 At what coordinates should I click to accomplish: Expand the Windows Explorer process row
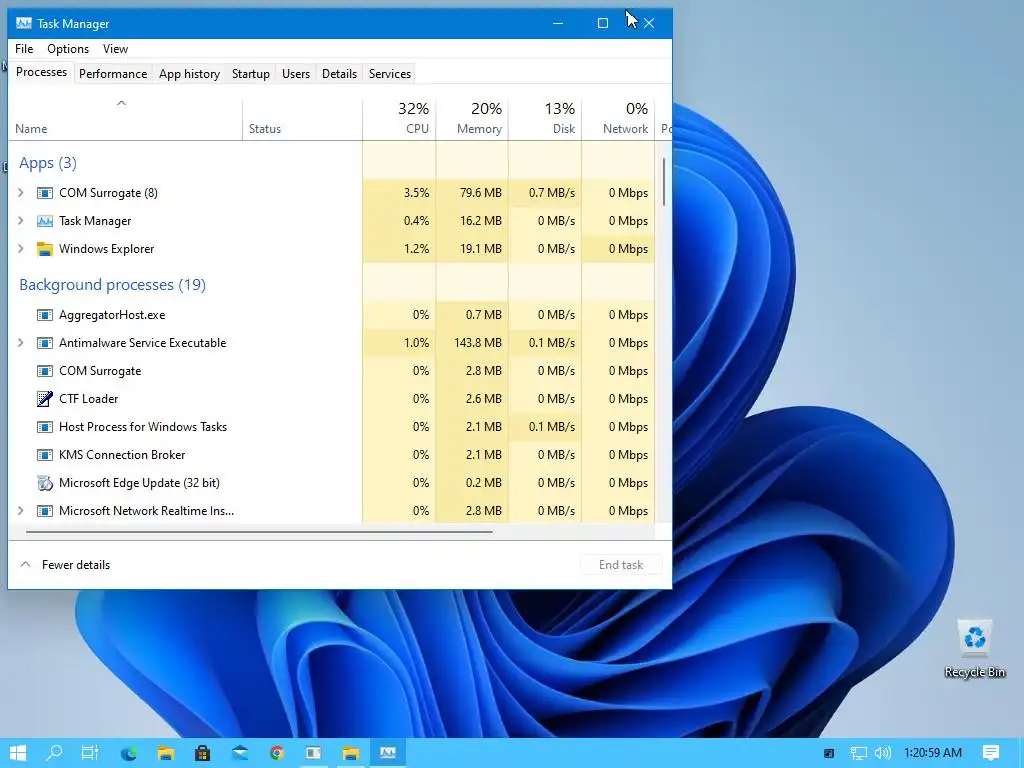[x=21, y=249]
